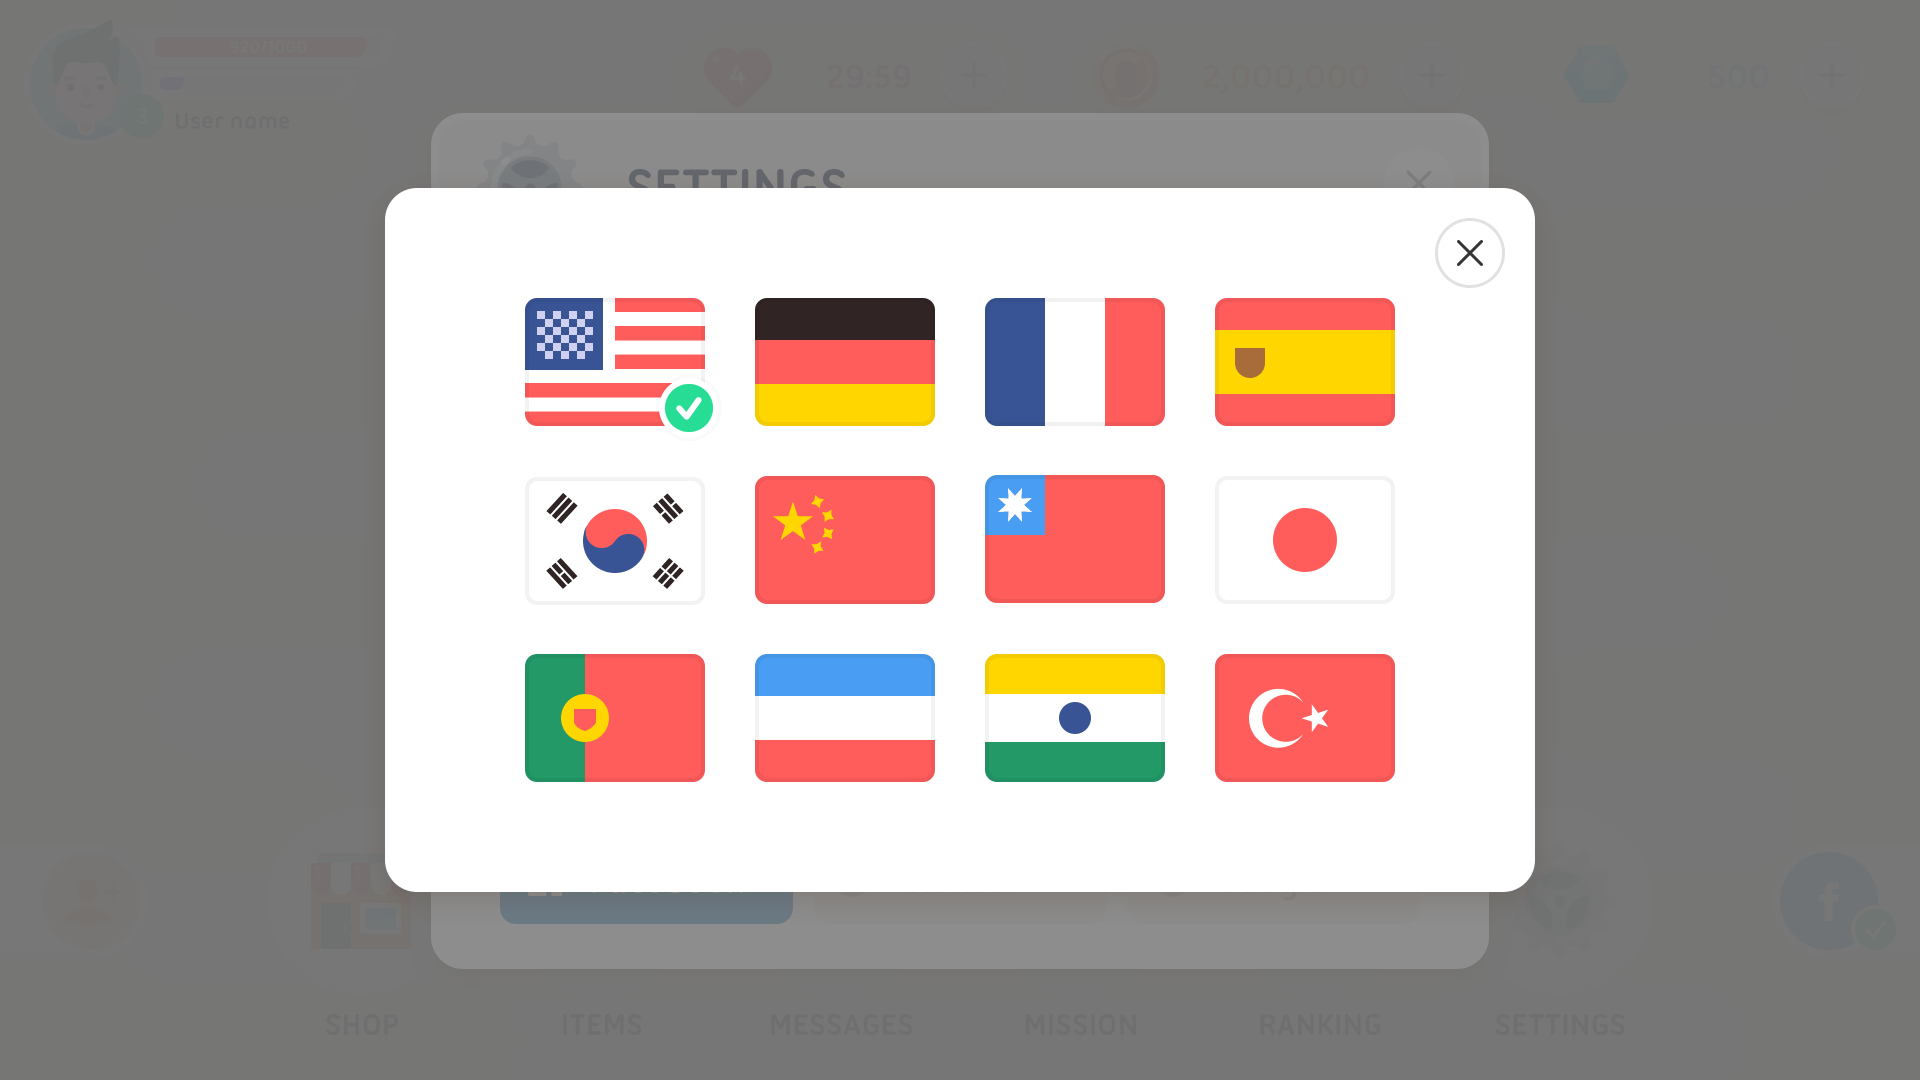Close the language selection popup

click(1470, 253)
